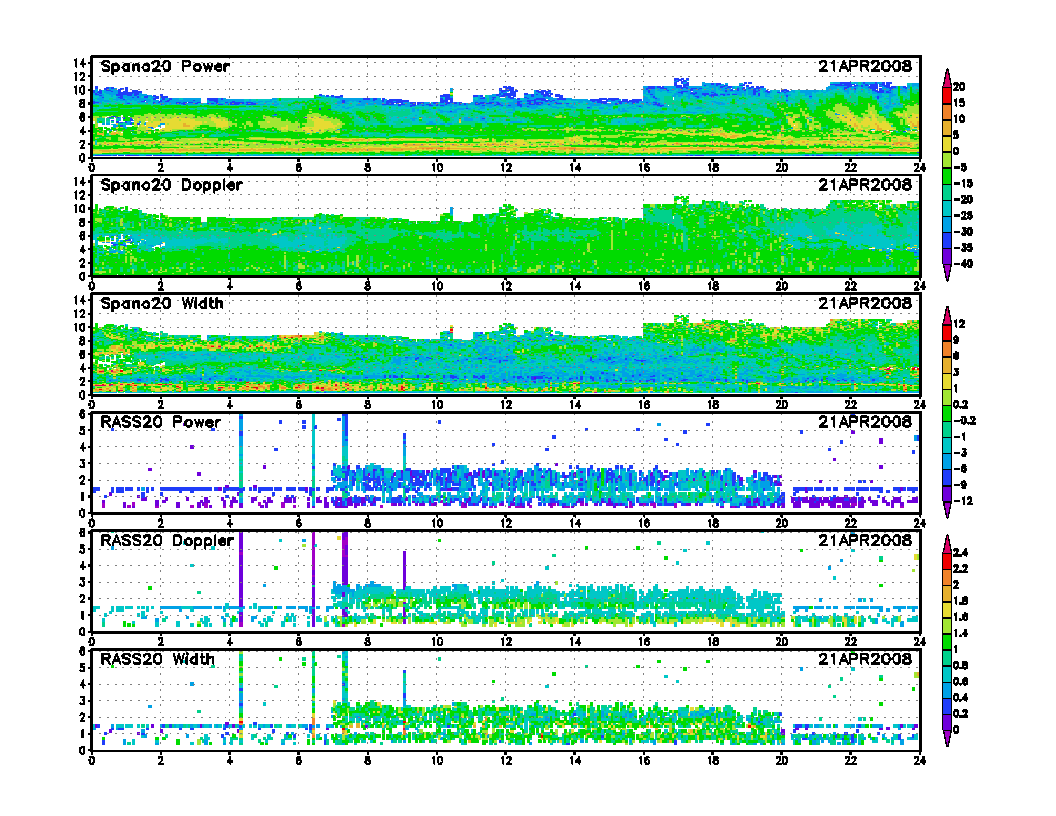Pick the orange swatch in the middle colorbar

pos(946,349)
